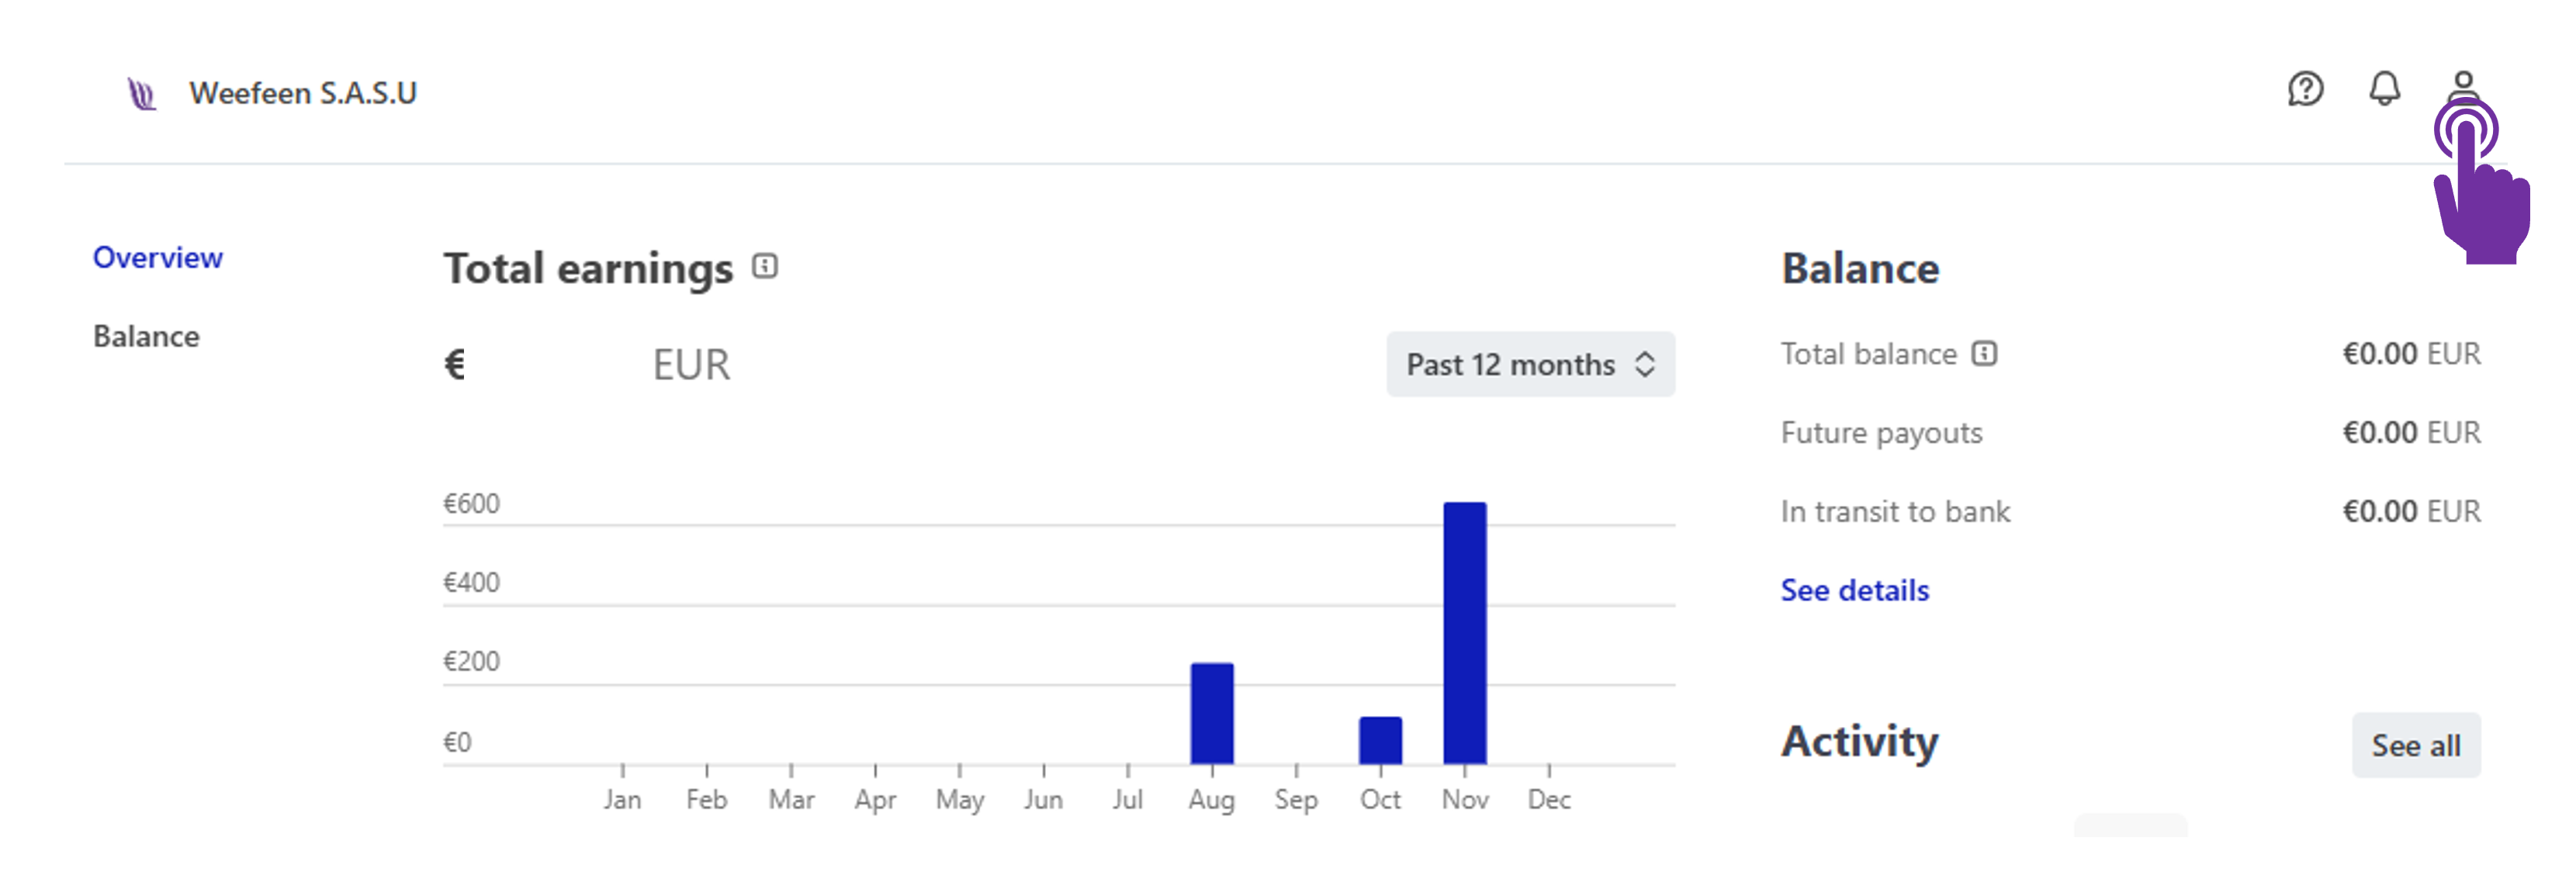The width and height of the screenshot is (2576, 886).
Task: Open the notifications bell
Action: tap(2384, 89)
